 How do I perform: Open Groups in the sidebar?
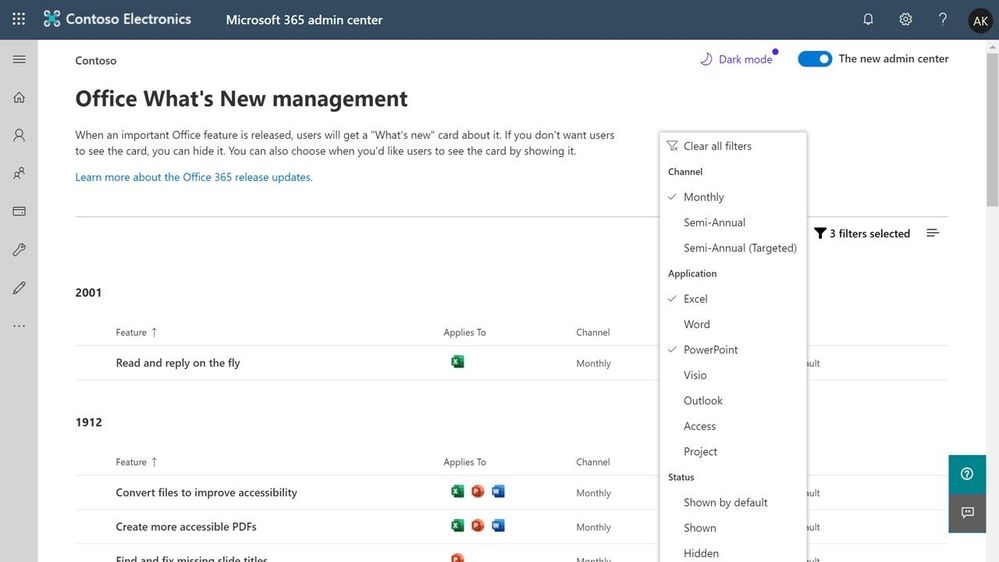coord(19,173)
